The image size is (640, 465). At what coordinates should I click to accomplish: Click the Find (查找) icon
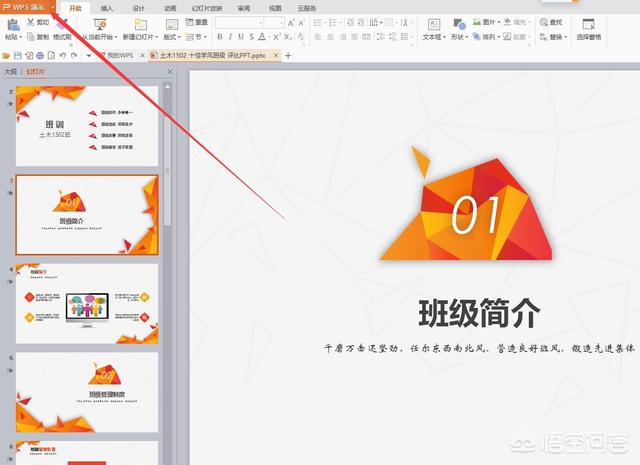click(555, 21)
